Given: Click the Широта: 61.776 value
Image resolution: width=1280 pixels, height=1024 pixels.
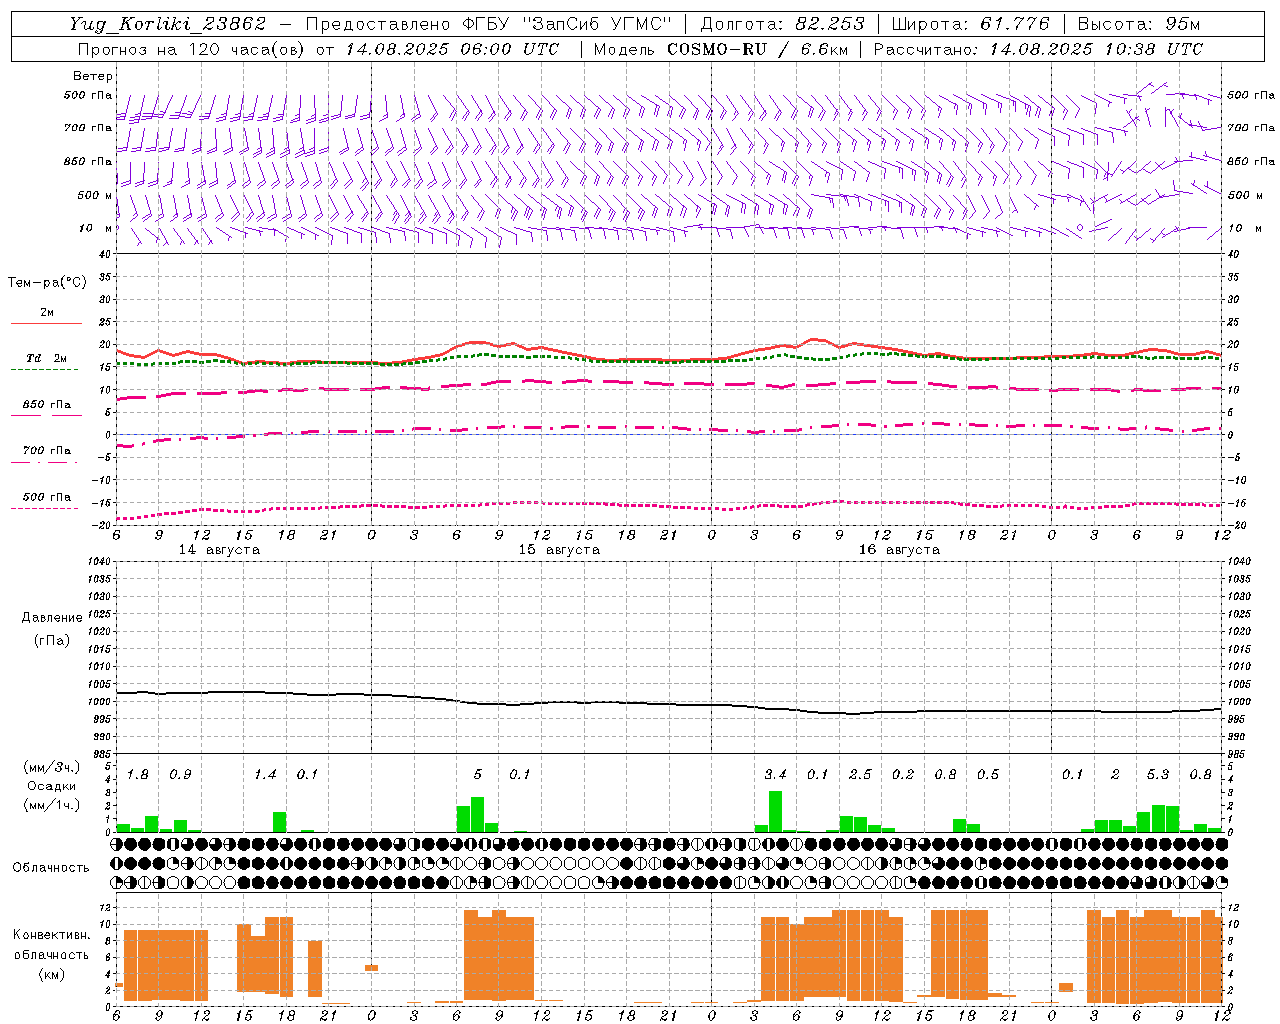Looking at the screenshot, I should [971, 24].
